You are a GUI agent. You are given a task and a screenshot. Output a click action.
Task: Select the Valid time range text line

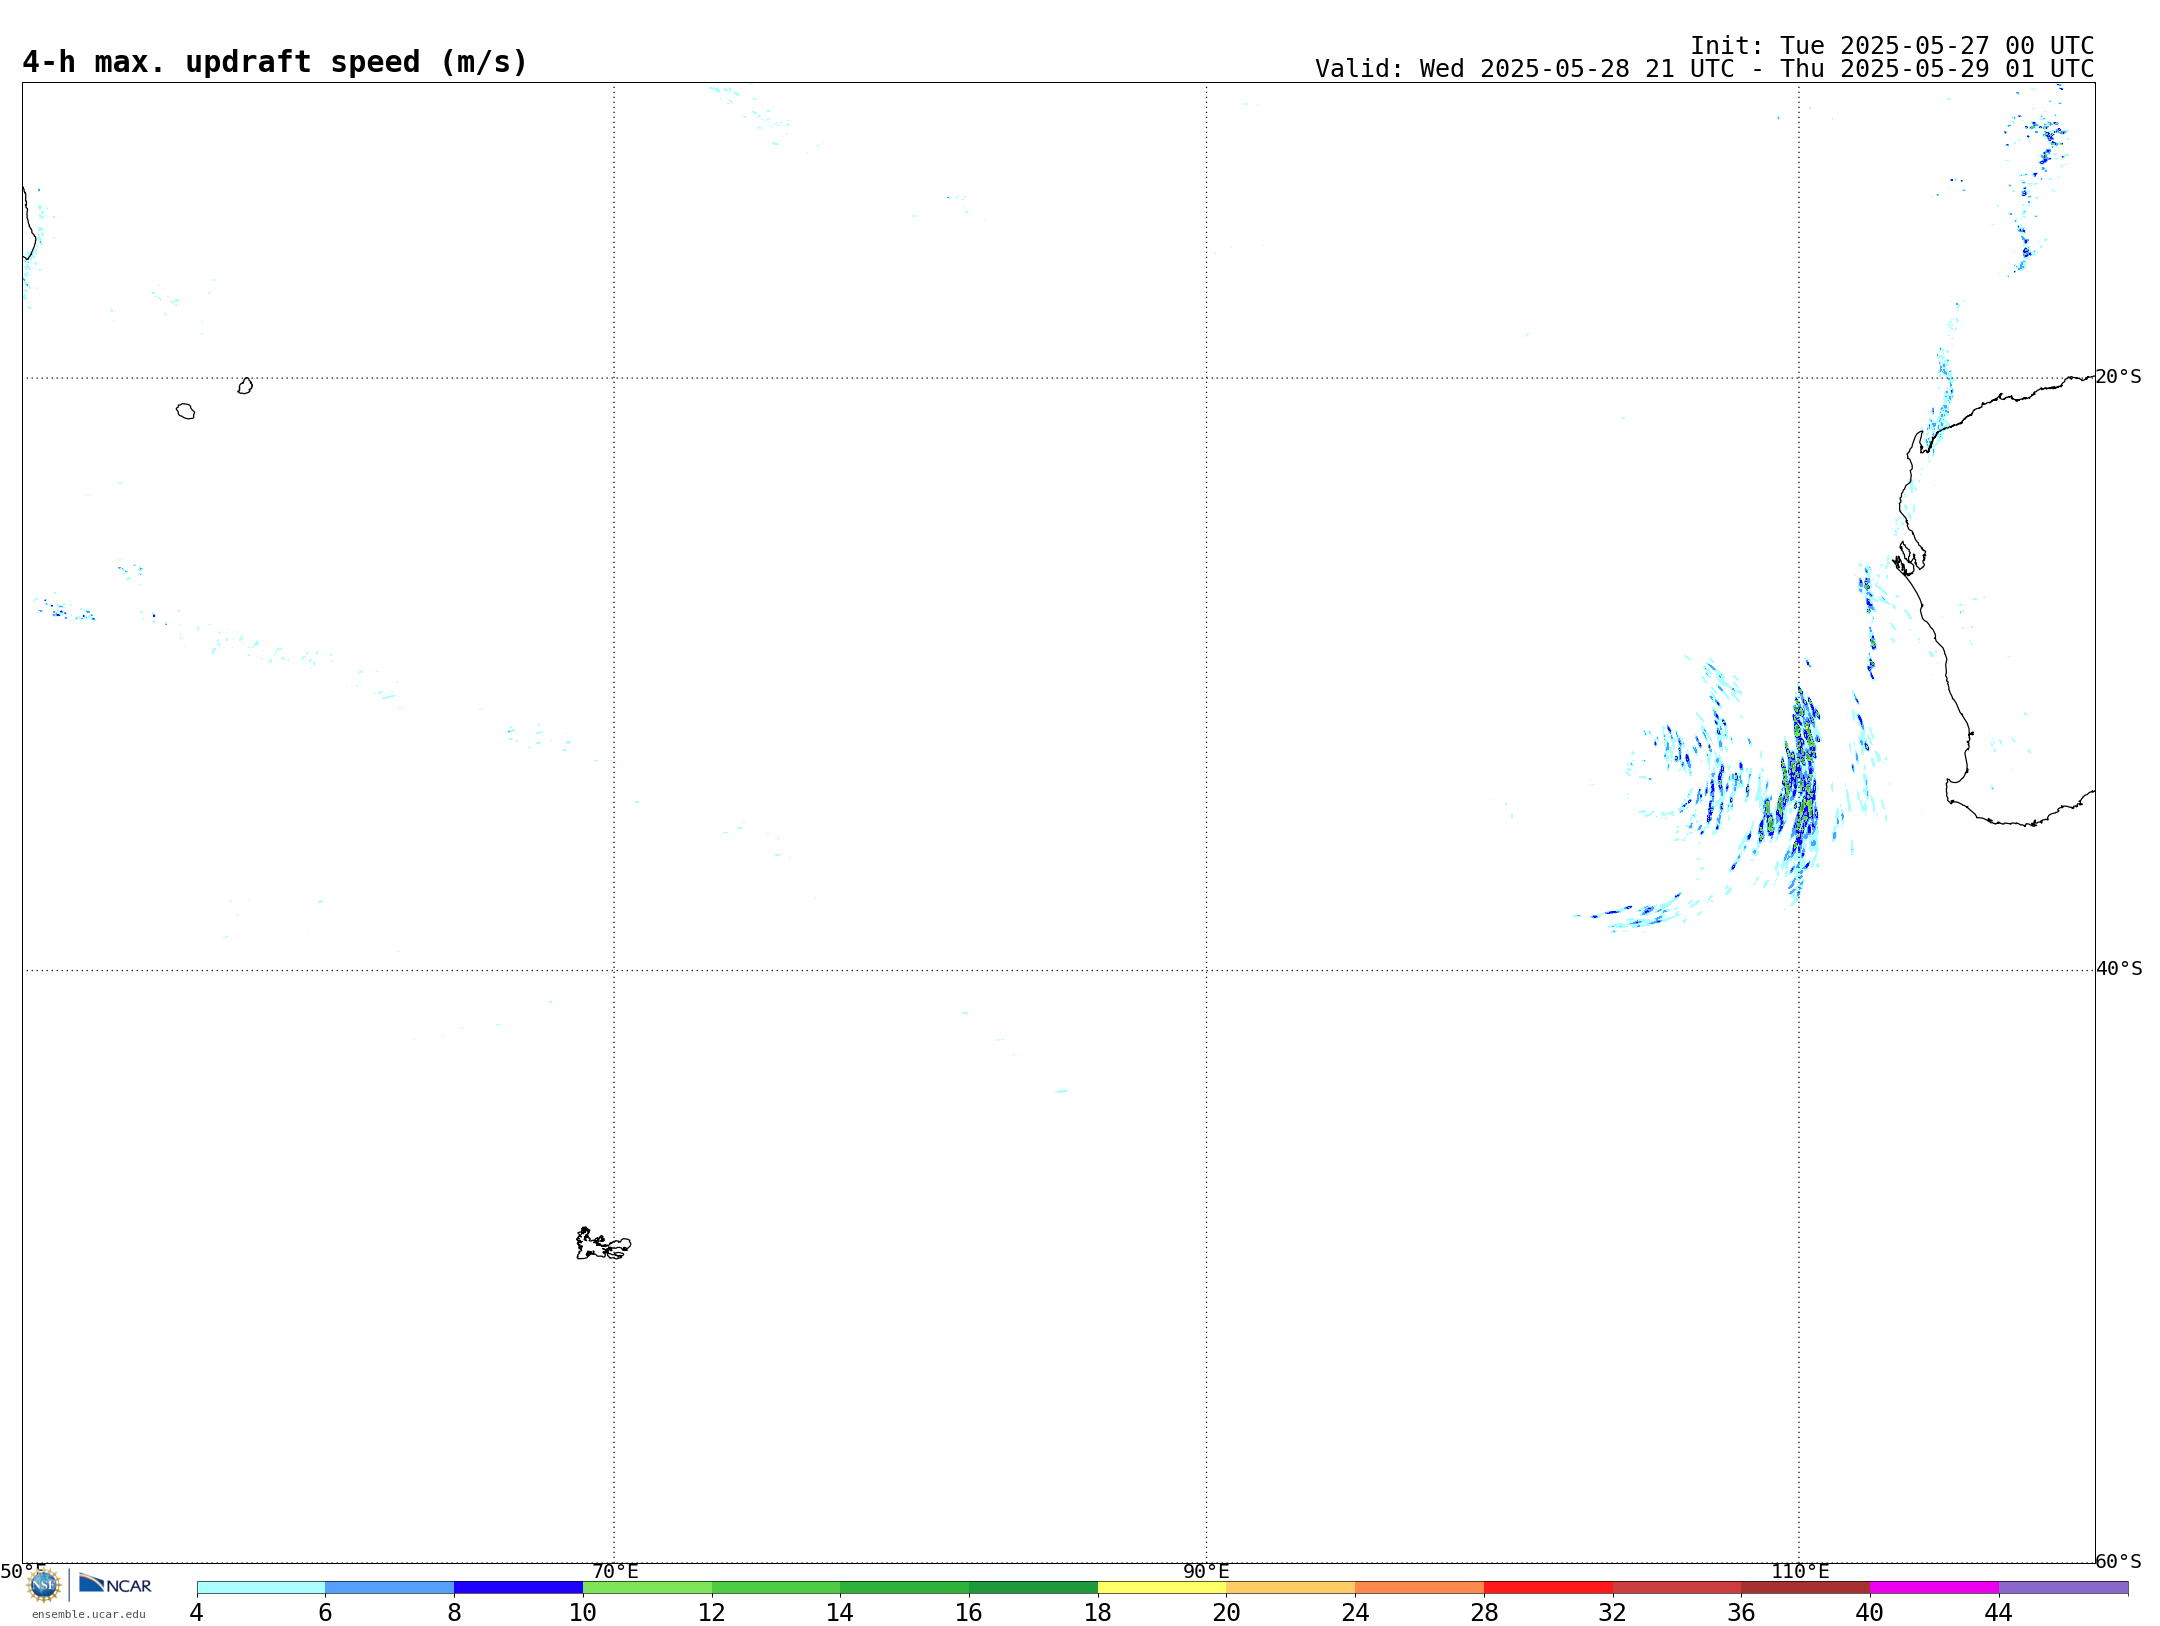(1704, 69)
